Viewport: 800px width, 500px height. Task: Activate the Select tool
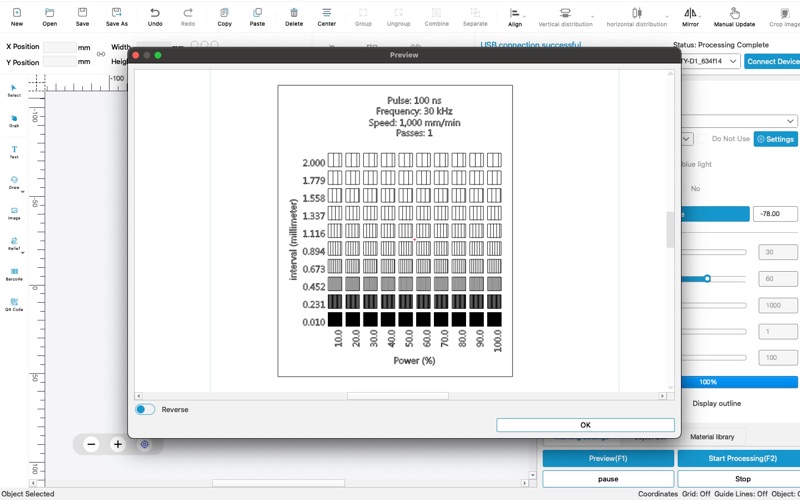14,91
